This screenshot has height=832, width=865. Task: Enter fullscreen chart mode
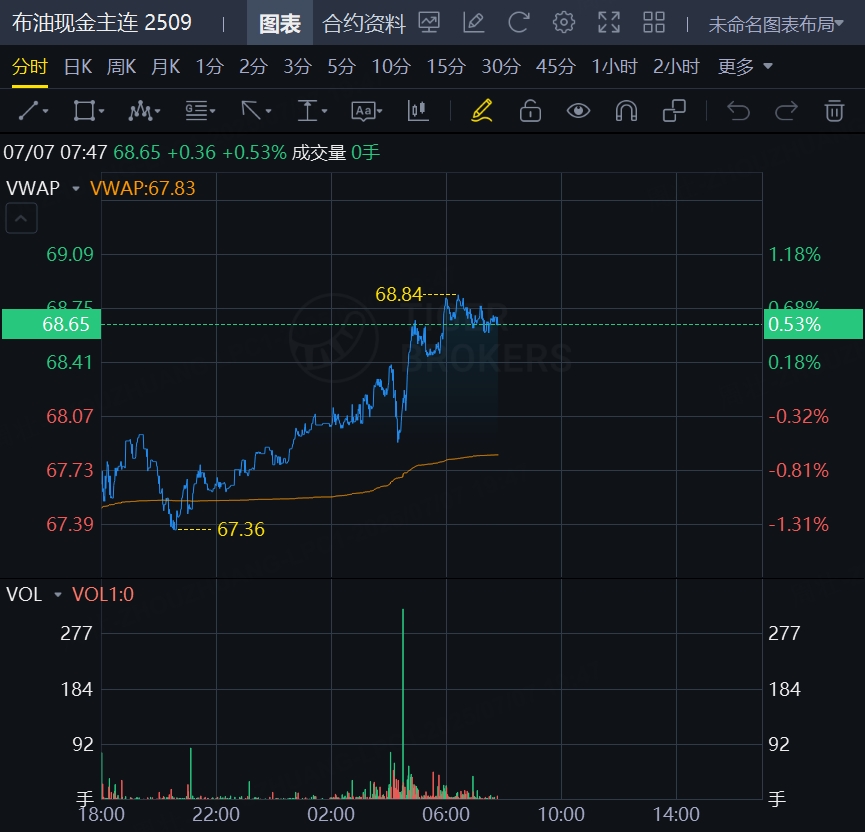[608, 23]
